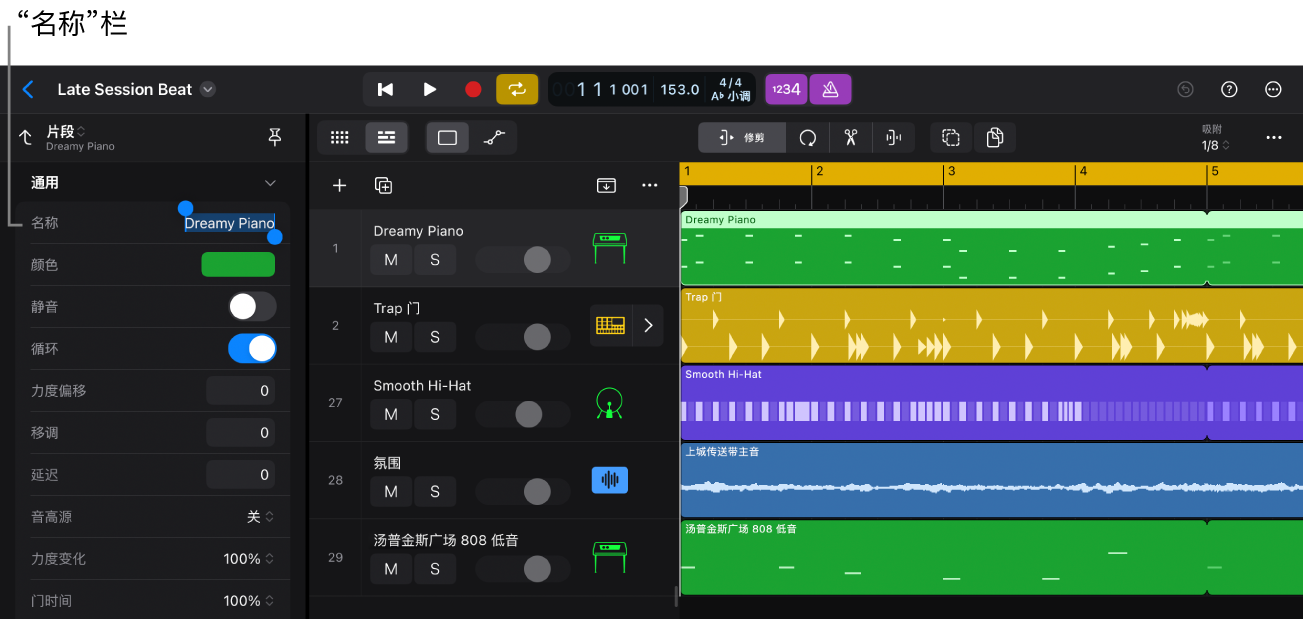
Task: Turn off the 循环 switch
Action: click(x=252, y=348)
